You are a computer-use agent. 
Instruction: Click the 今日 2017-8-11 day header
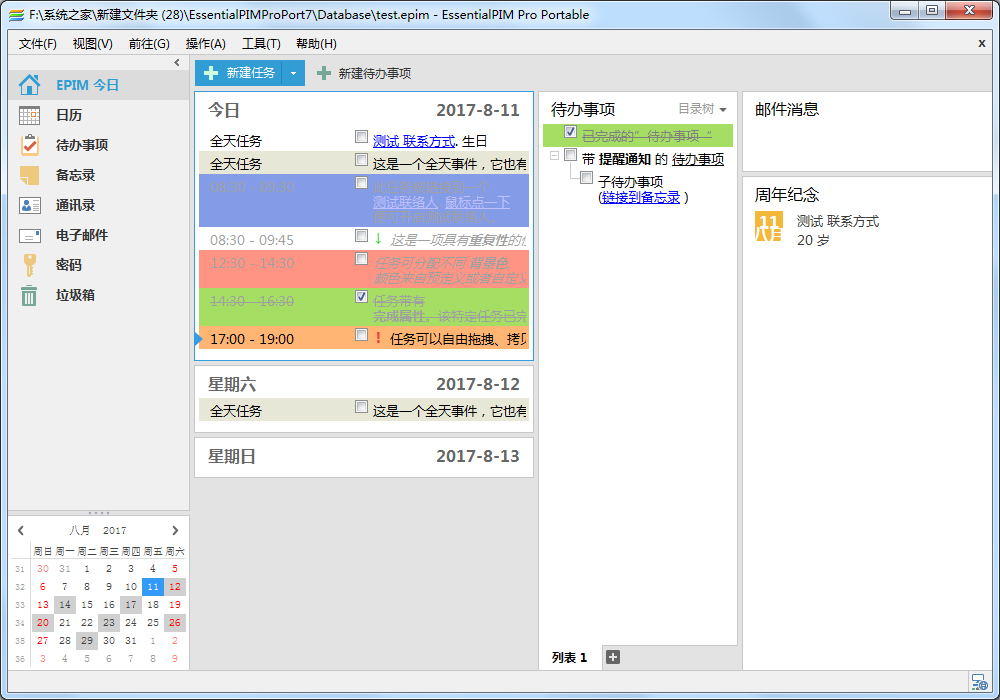pos(364,110)
